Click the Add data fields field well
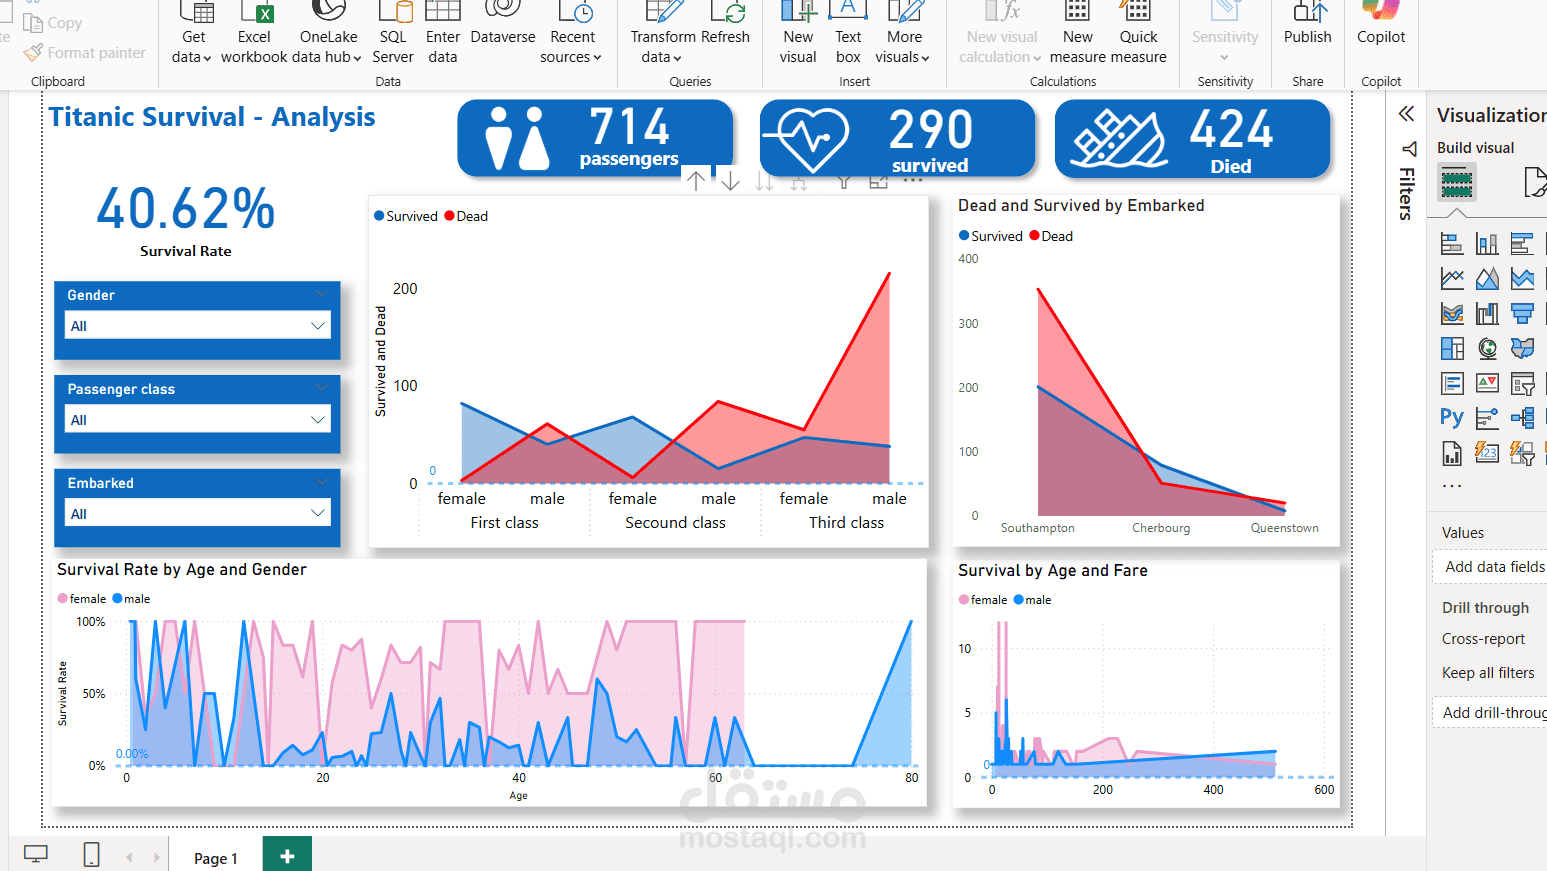 point(1494,566)
